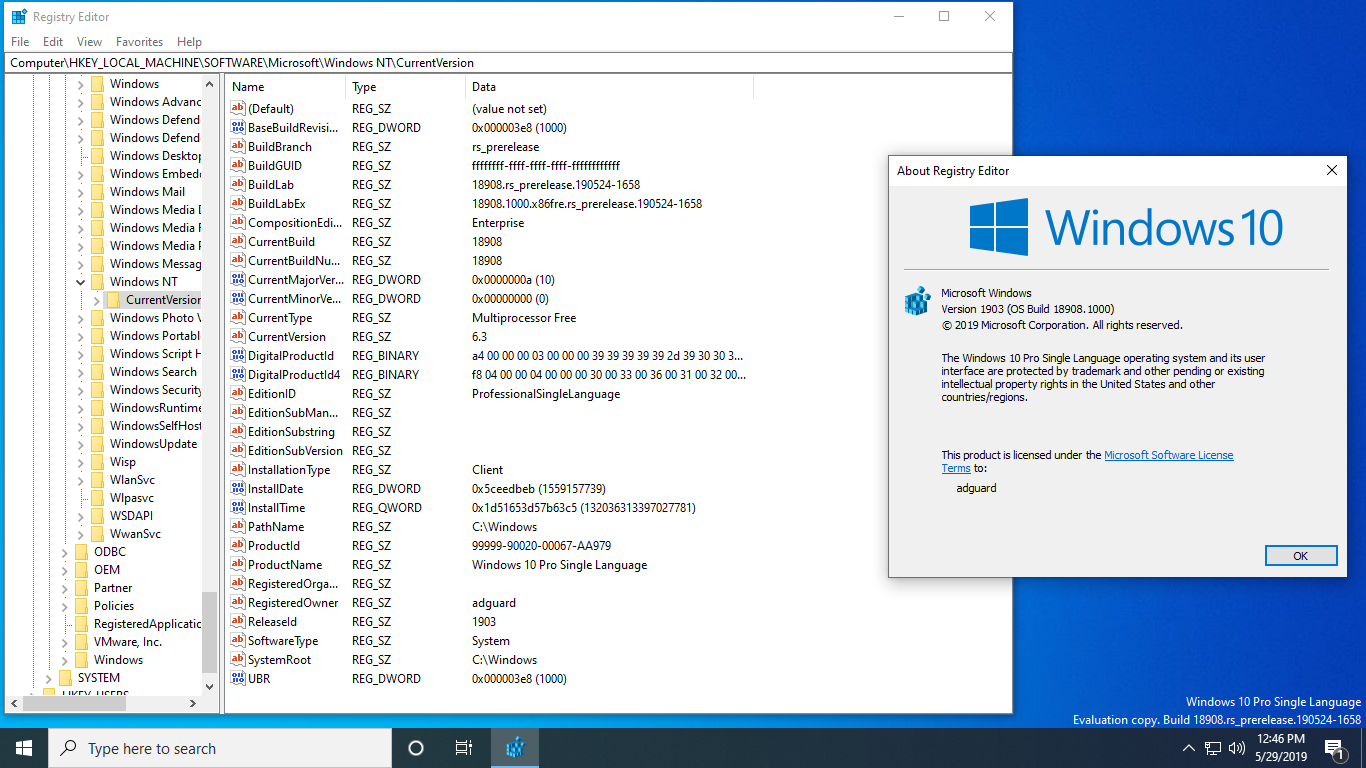
Task: Expand the Windows Search key
Action: pos(81,372)
